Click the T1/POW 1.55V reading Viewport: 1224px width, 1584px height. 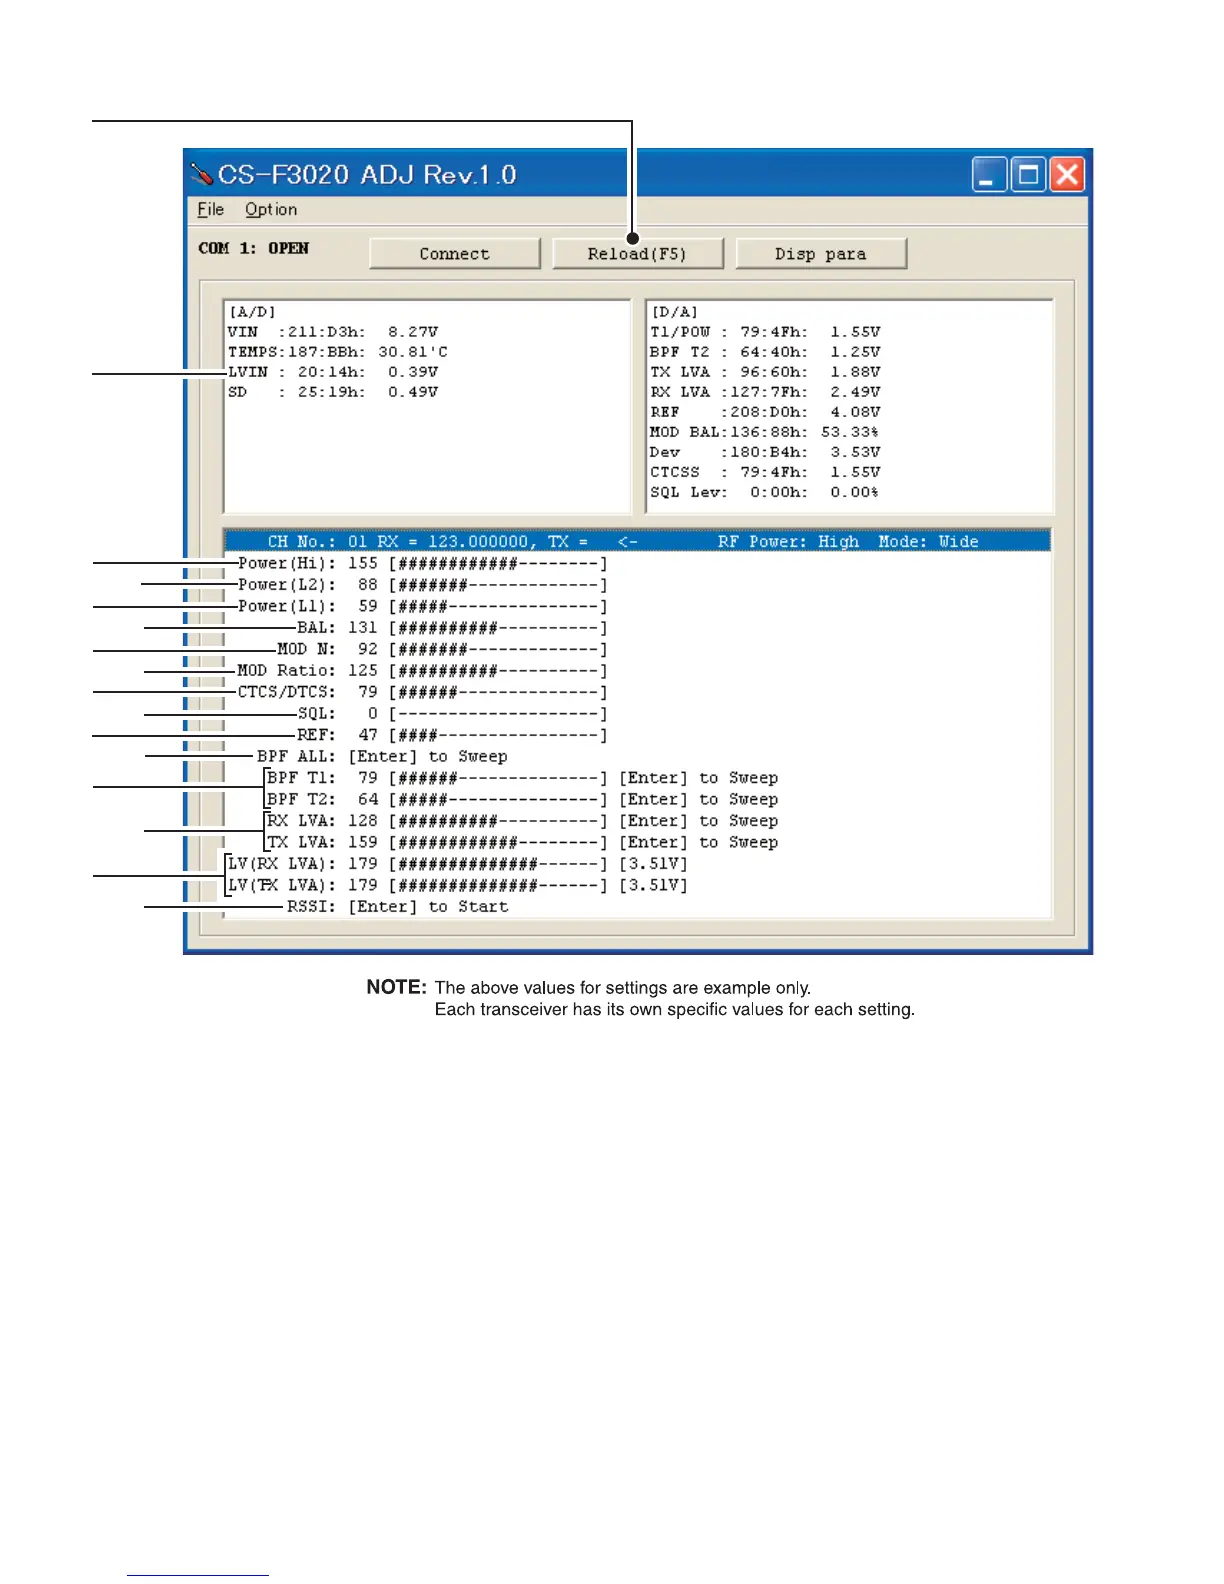point(765,332)
